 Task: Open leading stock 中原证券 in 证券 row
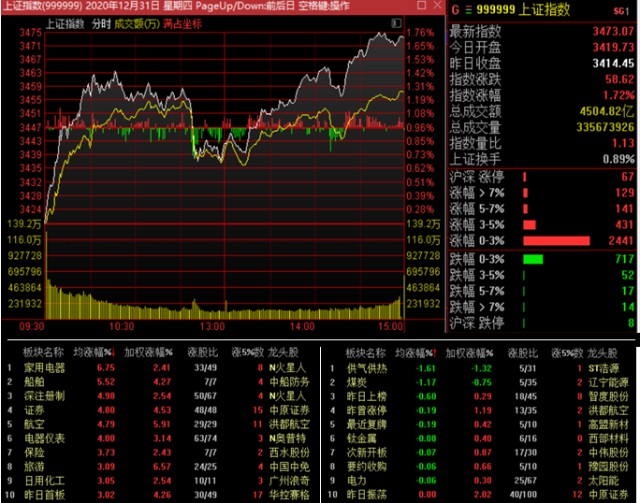point(289,409)
